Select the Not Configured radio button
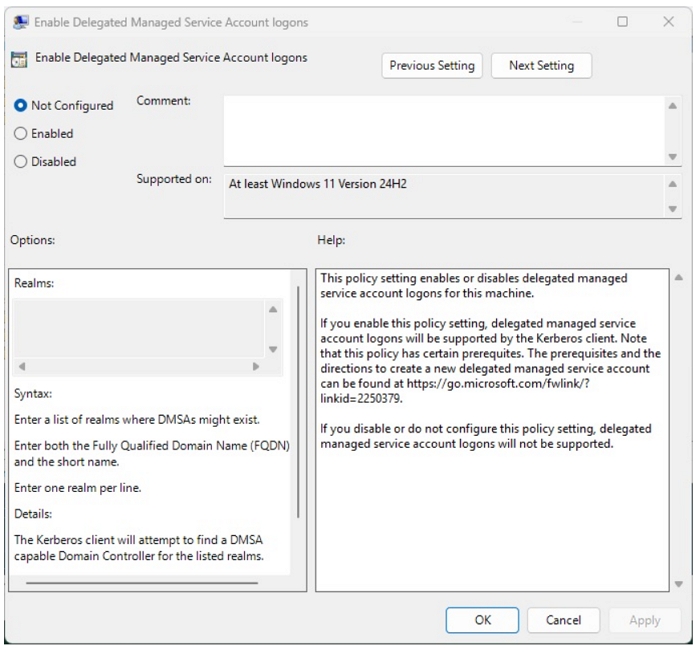 [20, 106]
